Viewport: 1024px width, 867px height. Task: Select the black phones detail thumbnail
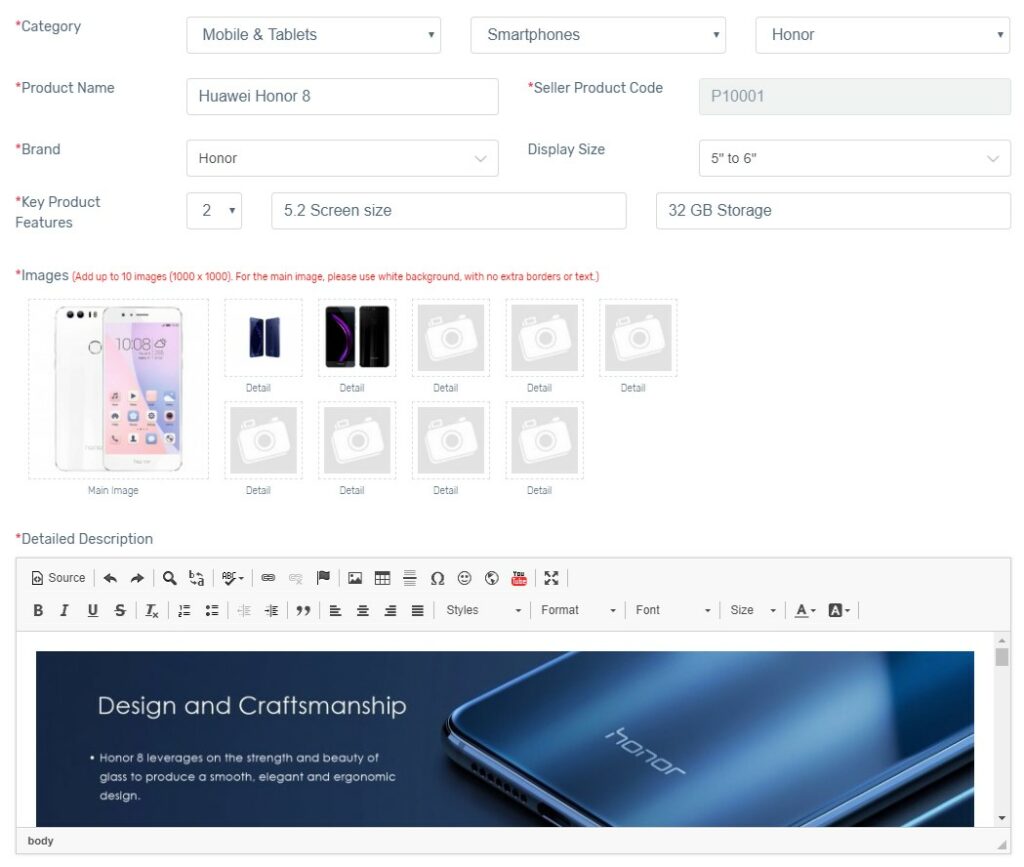coord(357,338)
